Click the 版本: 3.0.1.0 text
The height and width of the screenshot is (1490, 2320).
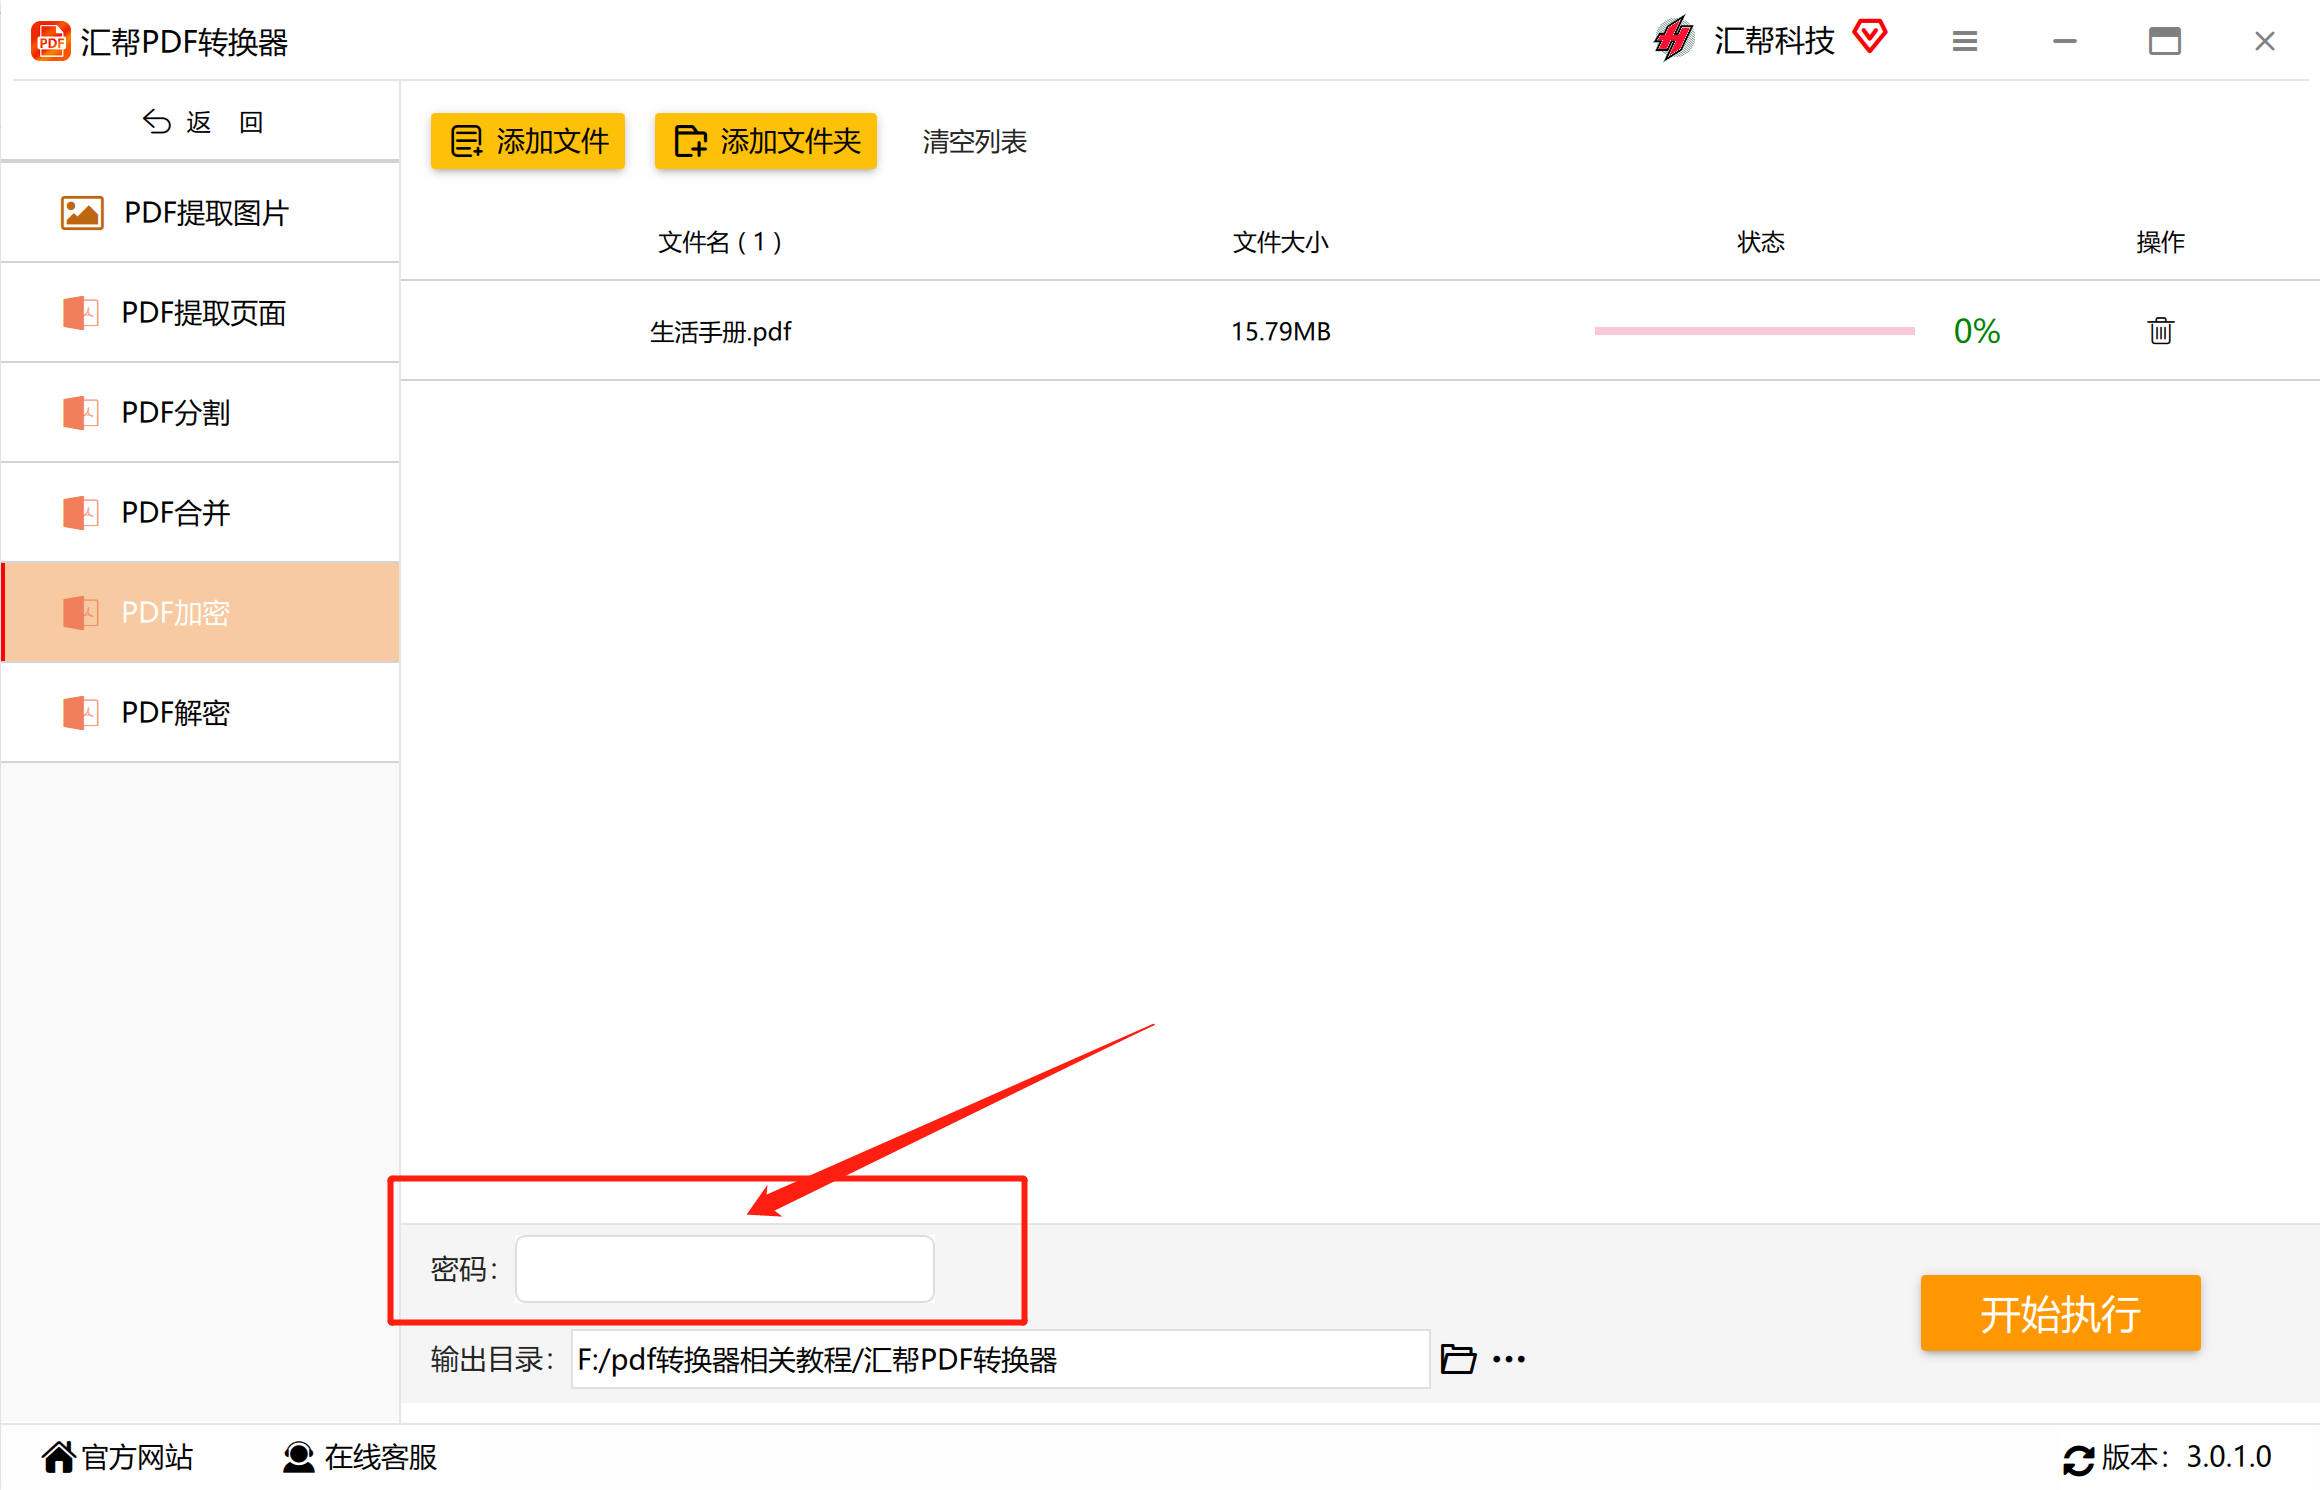point(2186,1457)
